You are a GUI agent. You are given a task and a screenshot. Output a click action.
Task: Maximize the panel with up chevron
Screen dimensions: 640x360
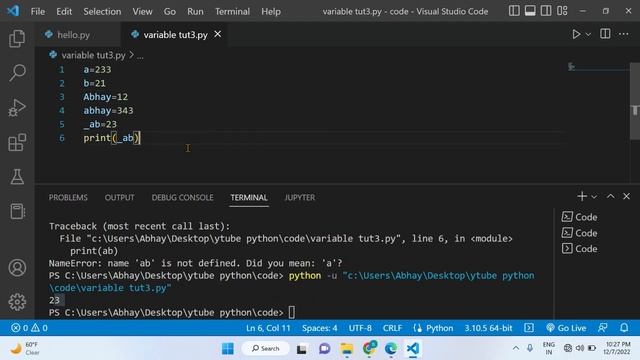click(610, 196)
